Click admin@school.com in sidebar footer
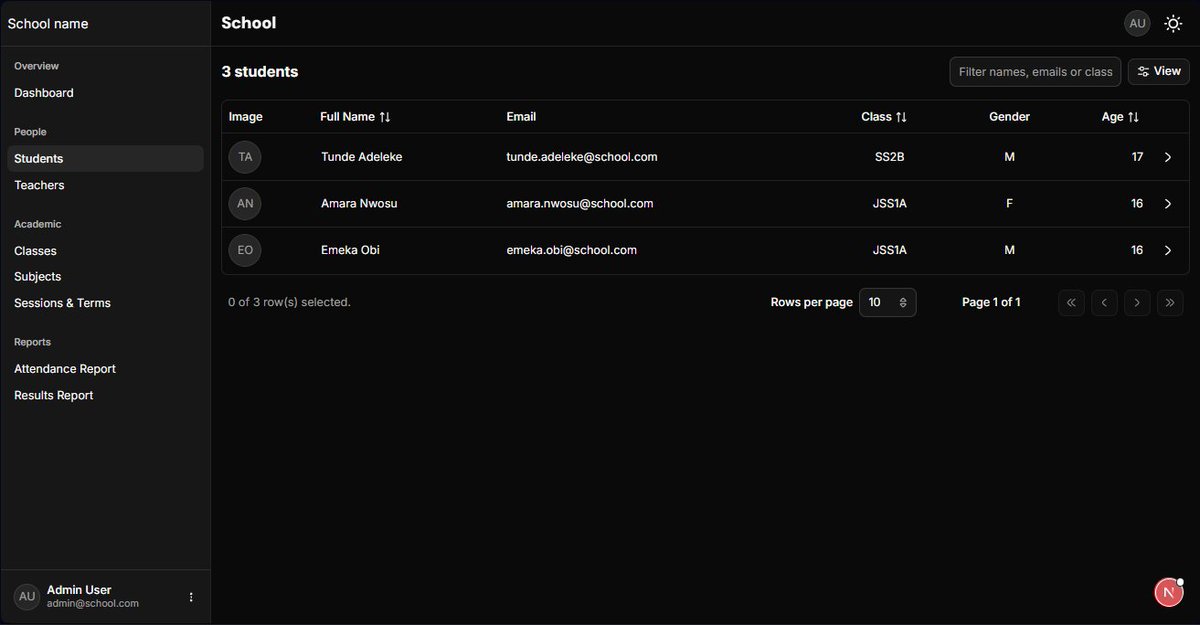The height and width of the screenshot is (625, 1200). pyautogui.click(x=93, y=604)
